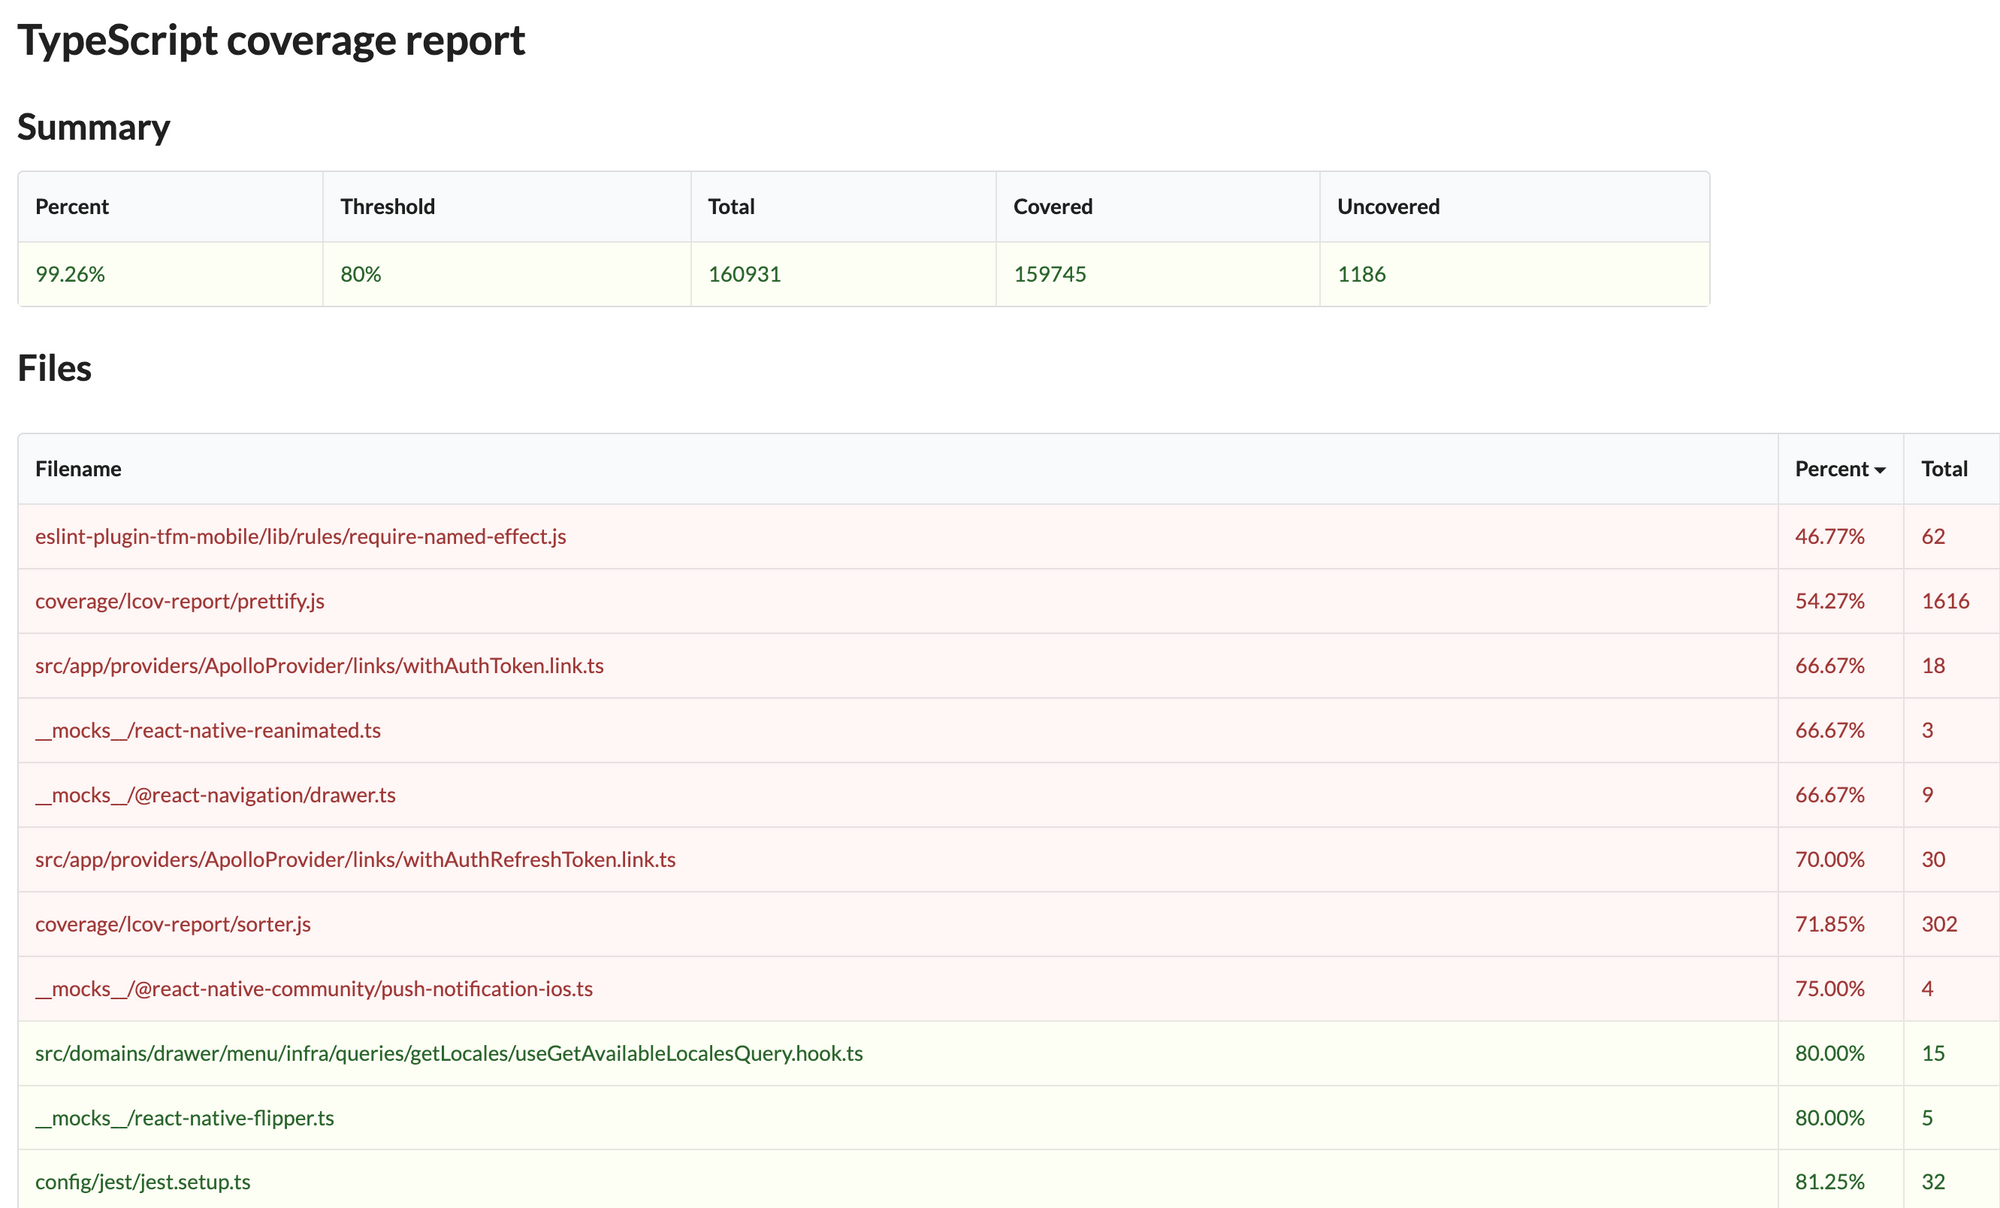Open coverage/lcov-report/prettify.js link

click(x=180, y=601)
